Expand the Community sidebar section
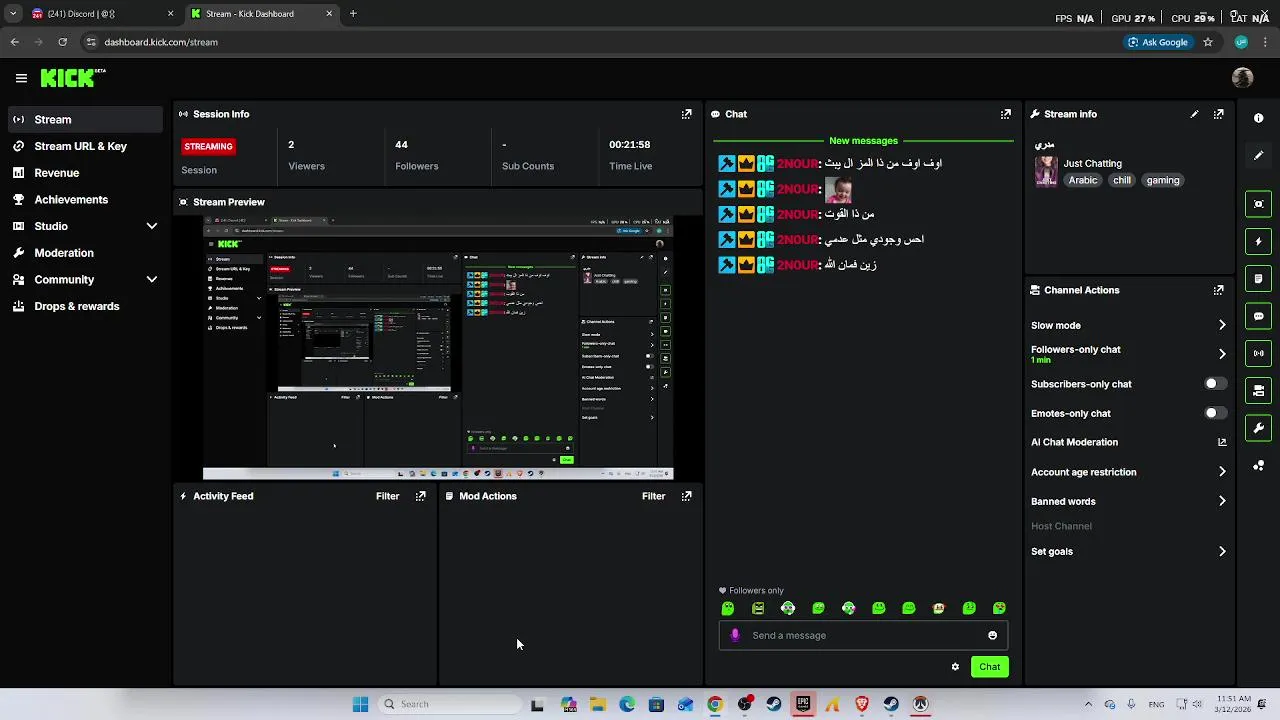Viewport: 1280px width, 720px height. point(152,280)
